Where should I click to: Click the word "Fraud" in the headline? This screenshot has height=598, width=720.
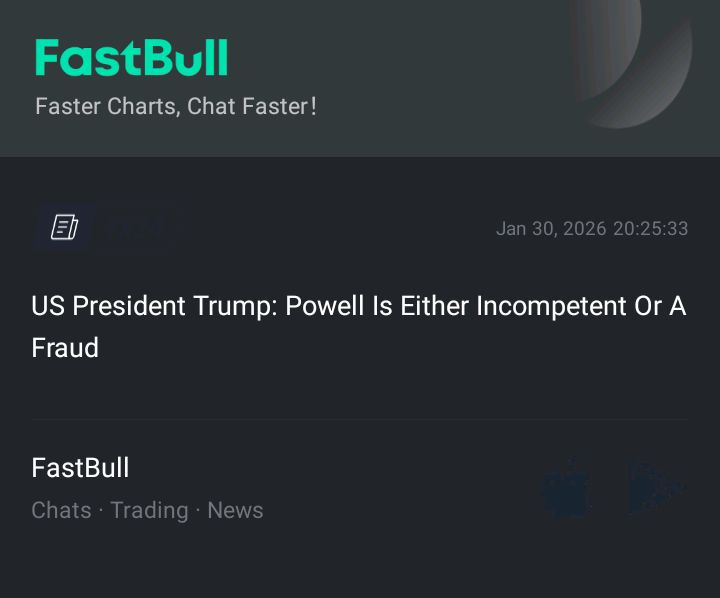point(65,348)
